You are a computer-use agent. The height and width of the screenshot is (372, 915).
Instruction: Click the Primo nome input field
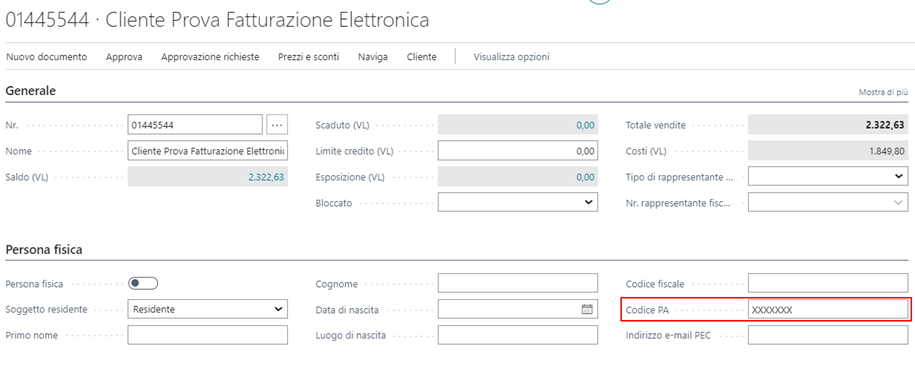tap(208, 335)
